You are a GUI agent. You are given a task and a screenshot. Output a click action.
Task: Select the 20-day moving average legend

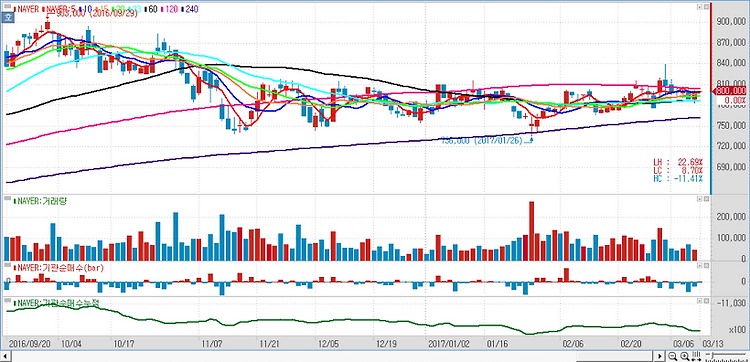(x=119, y=9)
